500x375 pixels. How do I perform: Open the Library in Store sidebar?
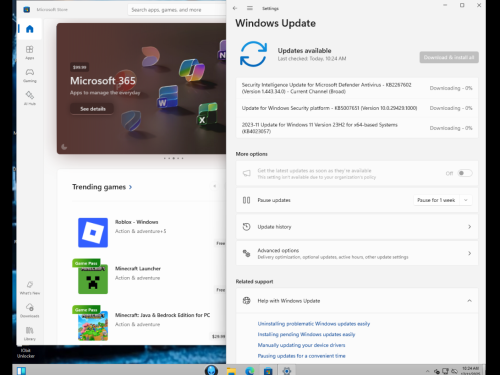pyautogui.click(x=30, y=333)
